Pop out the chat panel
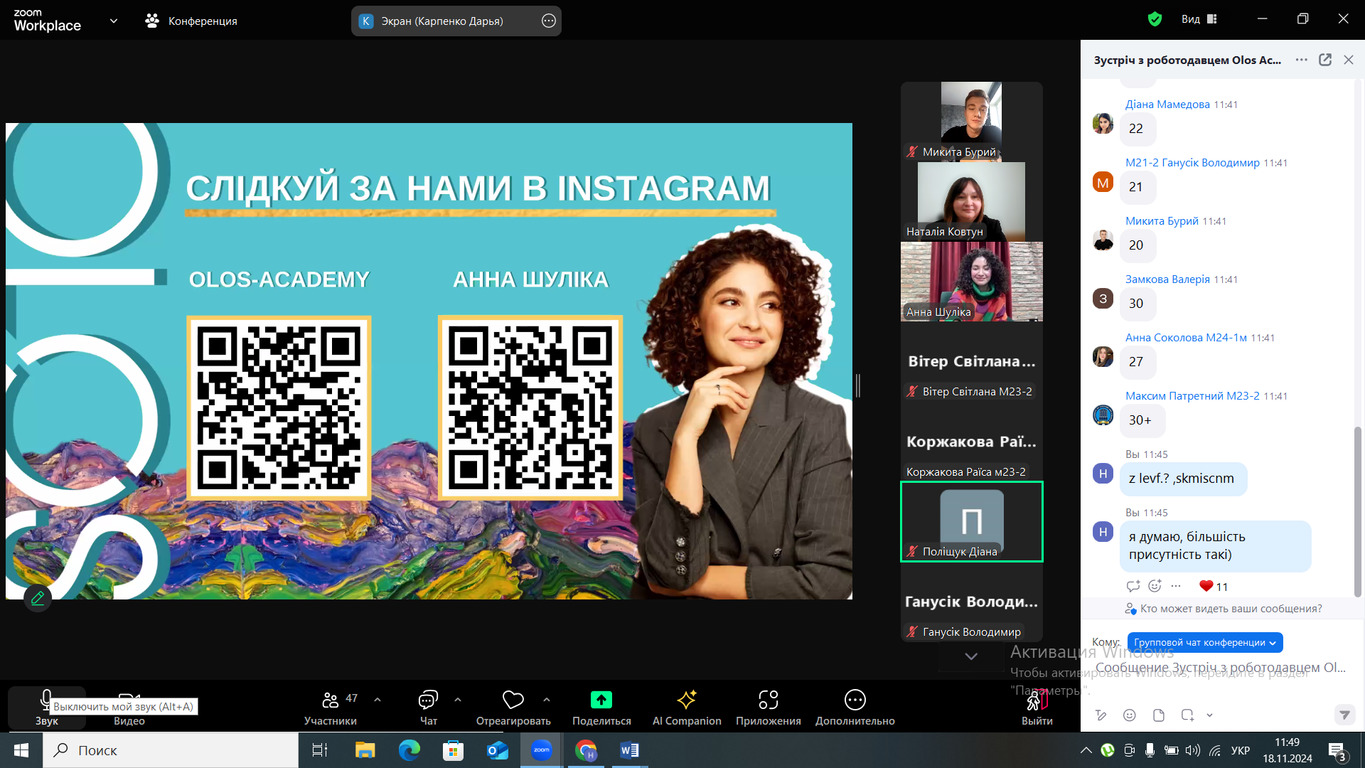Screen dimensions: 1365x768 pyautogui.click(x=1325, y=60)
